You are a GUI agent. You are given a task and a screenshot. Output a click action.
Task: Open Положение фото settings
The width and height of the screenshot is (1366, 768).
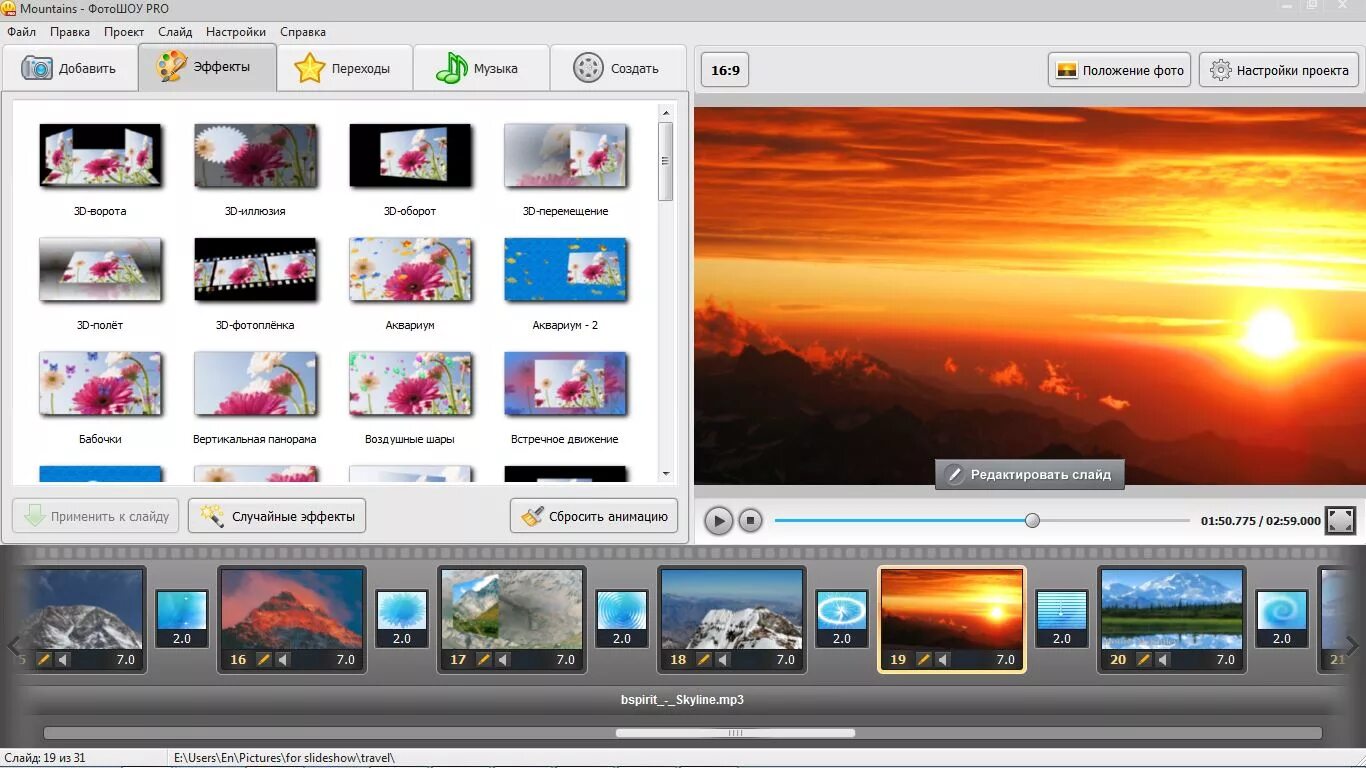pos(1119,70)
